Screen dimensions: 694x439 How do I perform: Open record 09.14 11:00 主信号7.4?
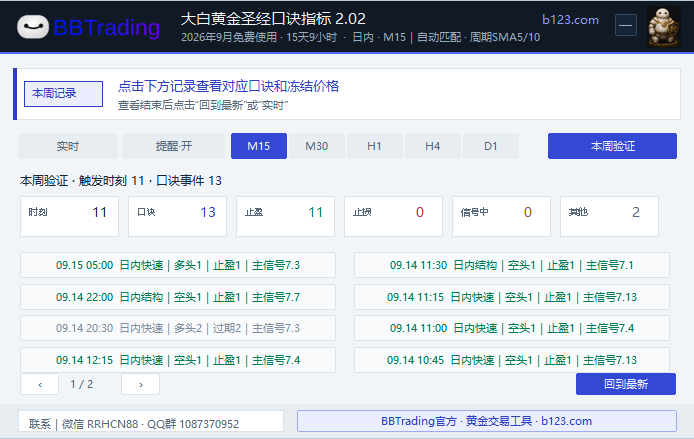512,328
